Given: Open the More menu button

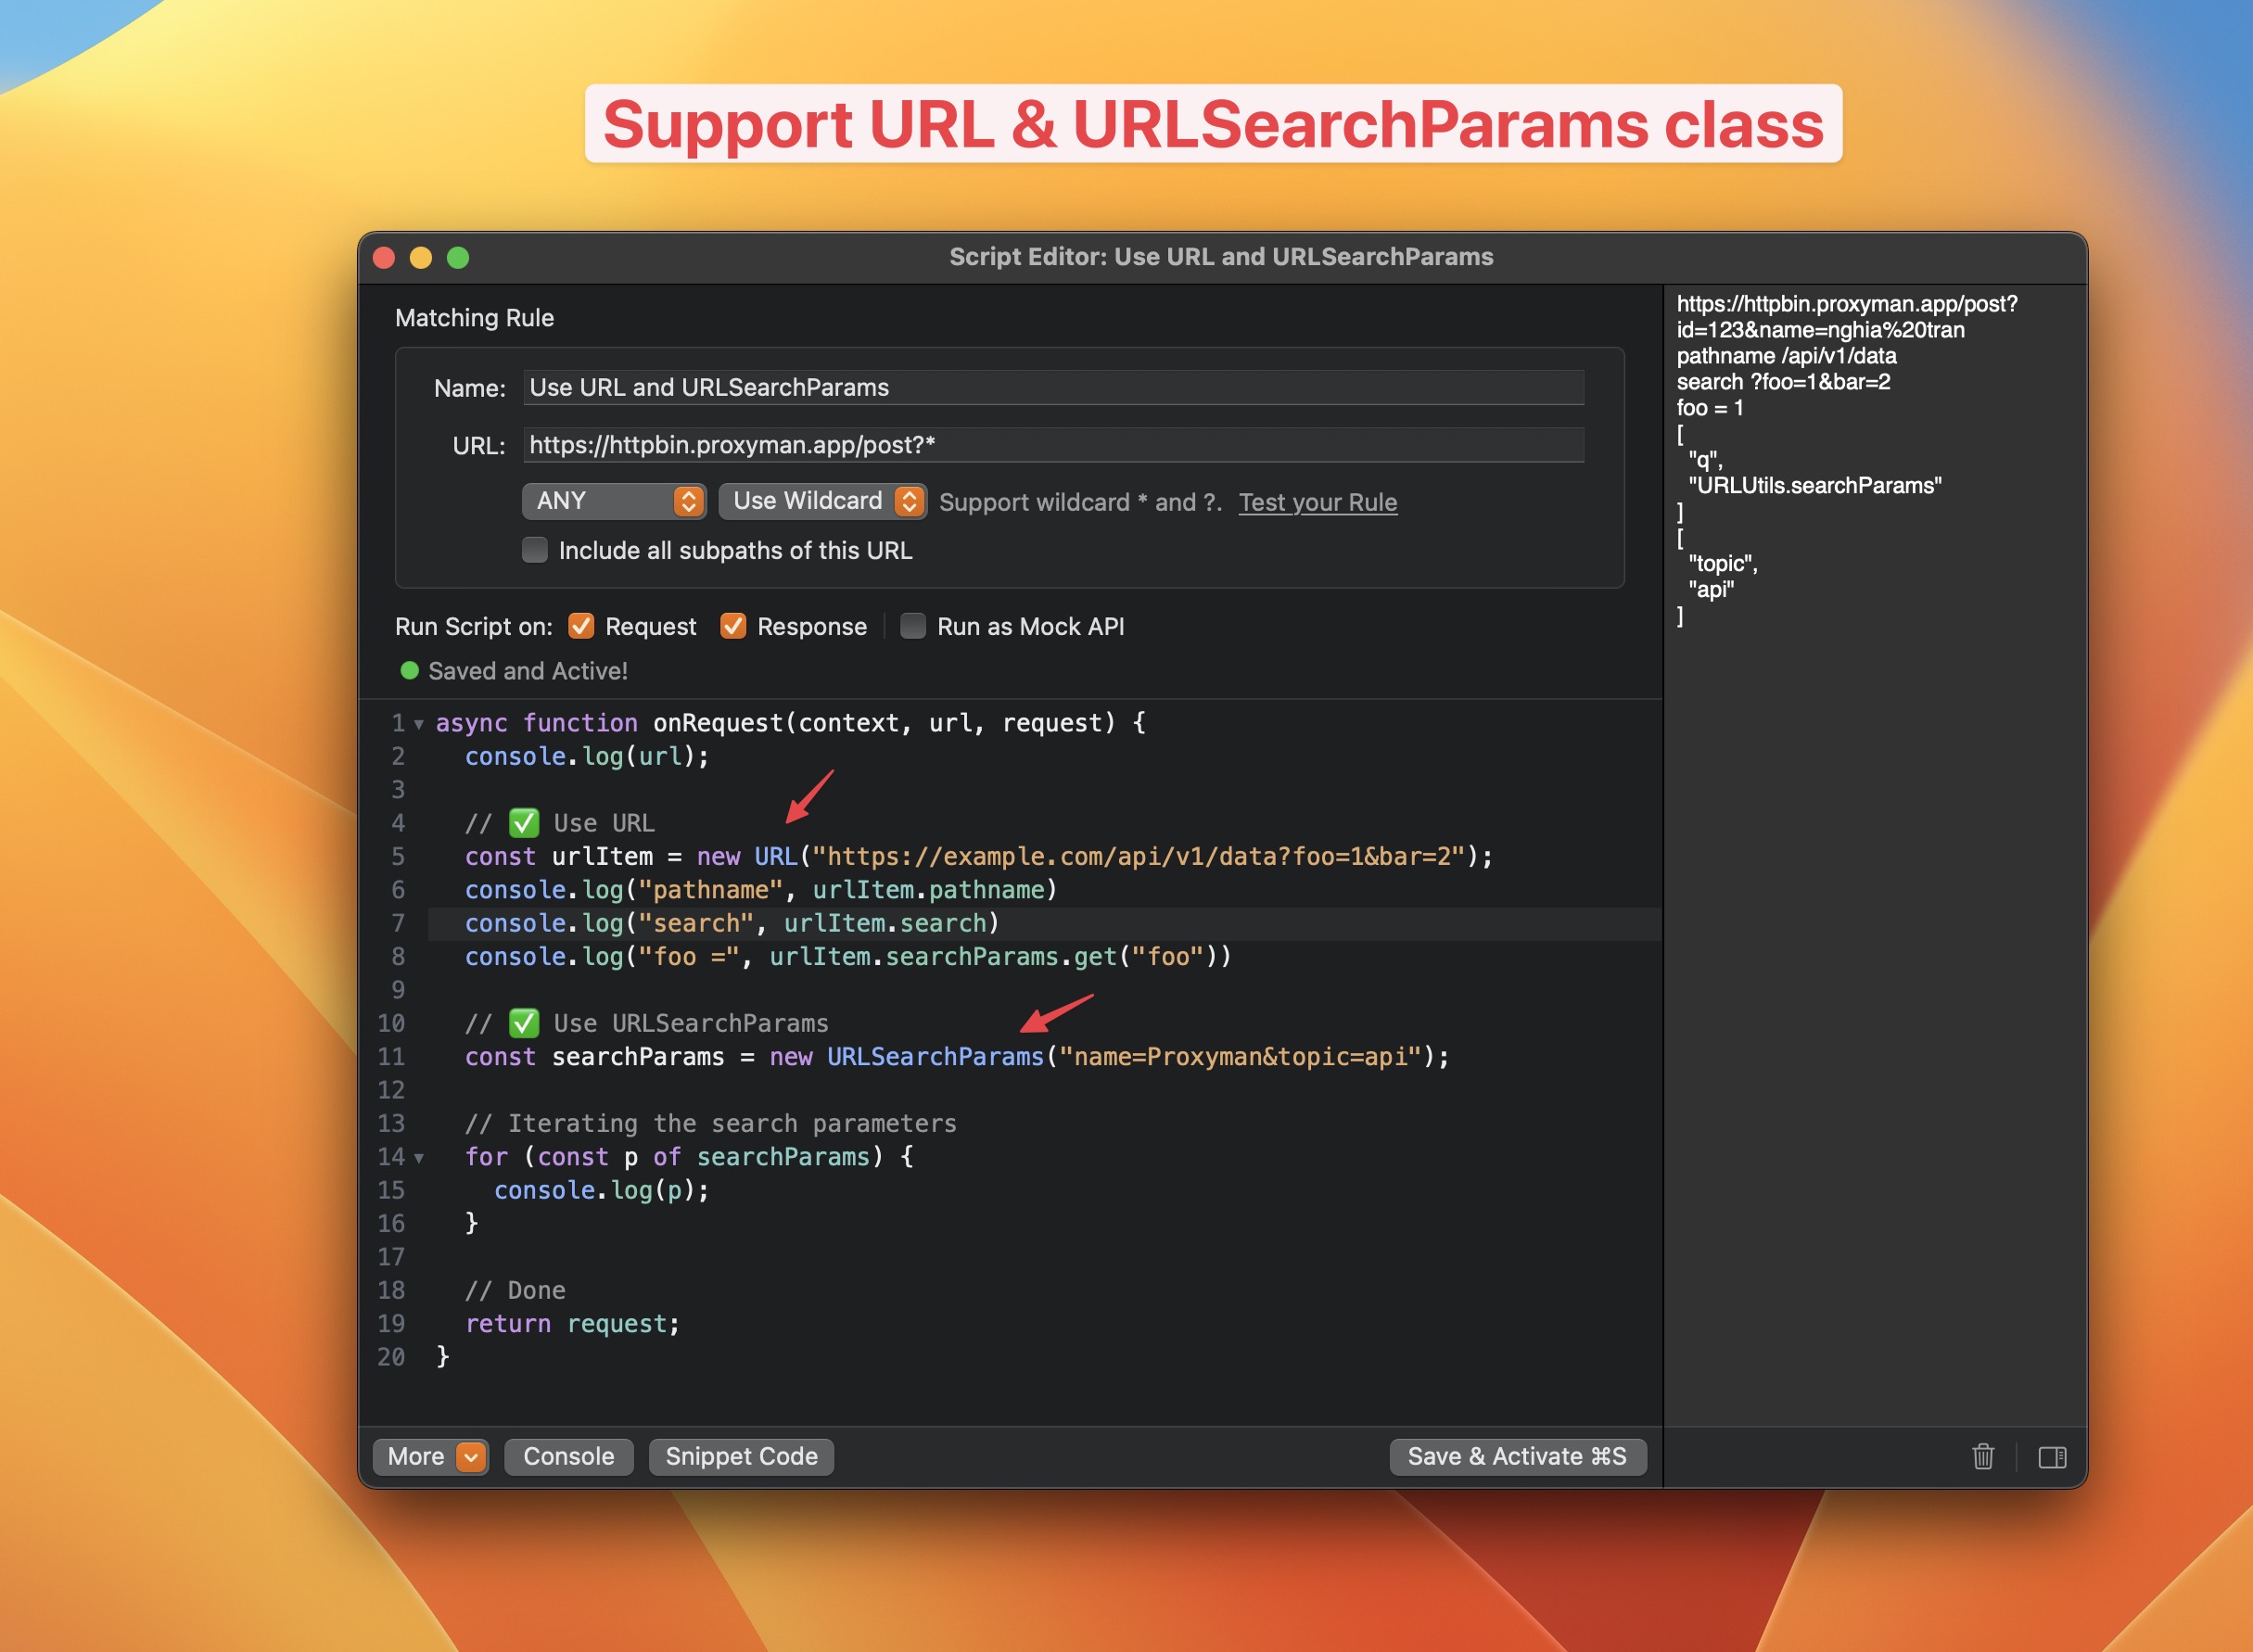Looking at the screenshot, I should pyautogui.click(x=431, y=1457).
